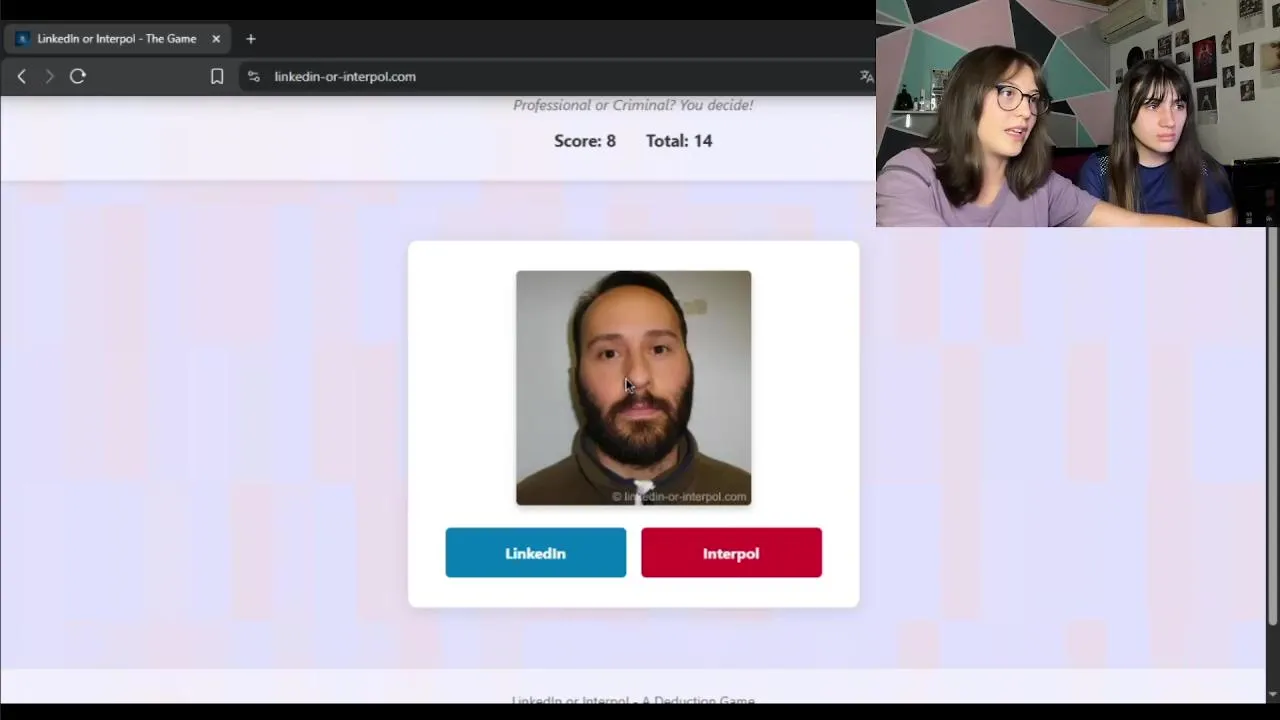Open site settings icon beside the URL
1280x720 pixels.
pos(254,76)
